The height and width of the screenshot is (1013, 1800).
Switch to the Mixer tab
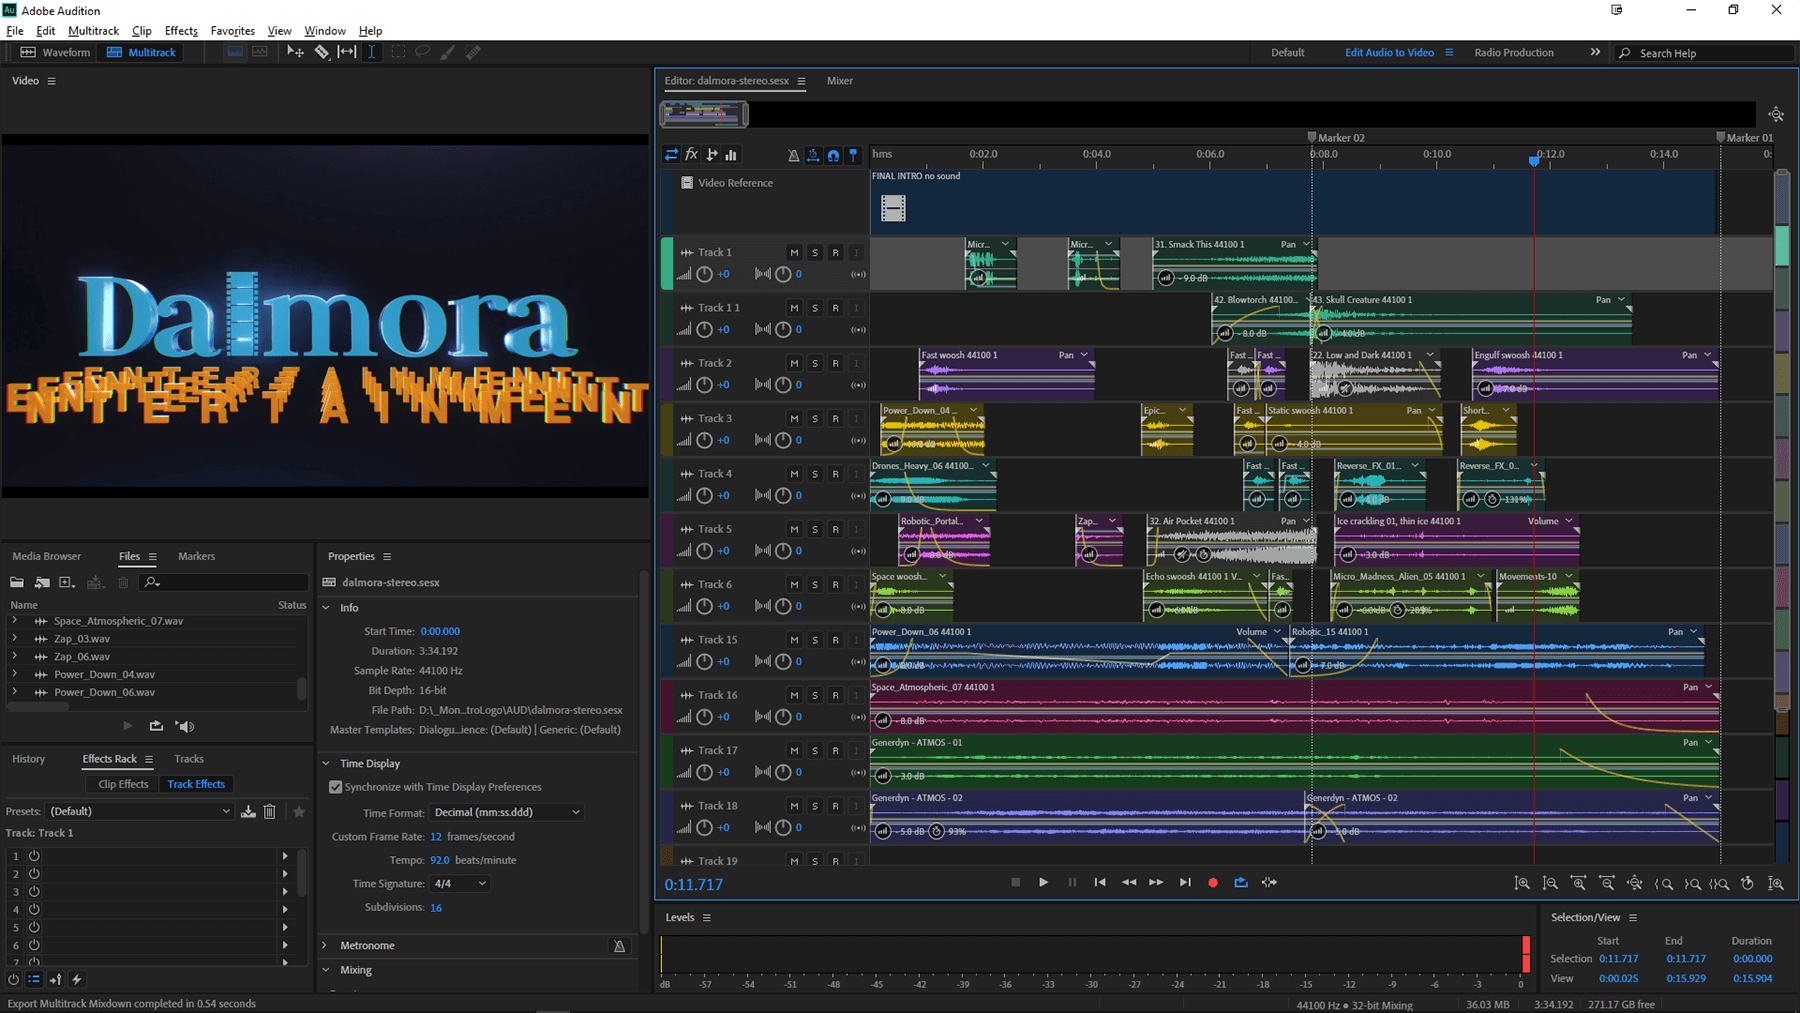(x=840, y=81)
